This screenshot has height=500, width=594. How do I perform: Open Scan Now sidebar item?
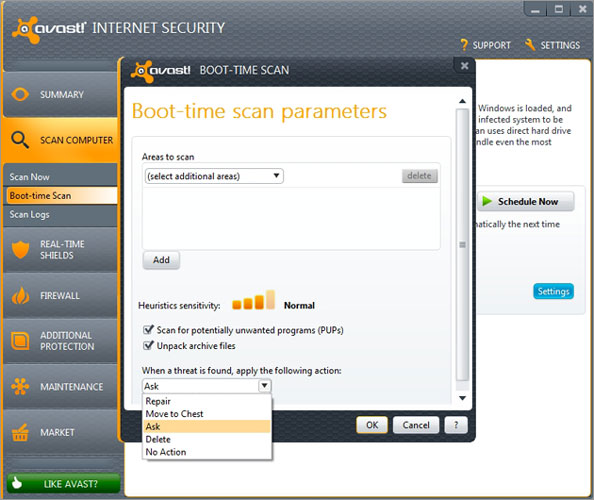click(60, 177)
